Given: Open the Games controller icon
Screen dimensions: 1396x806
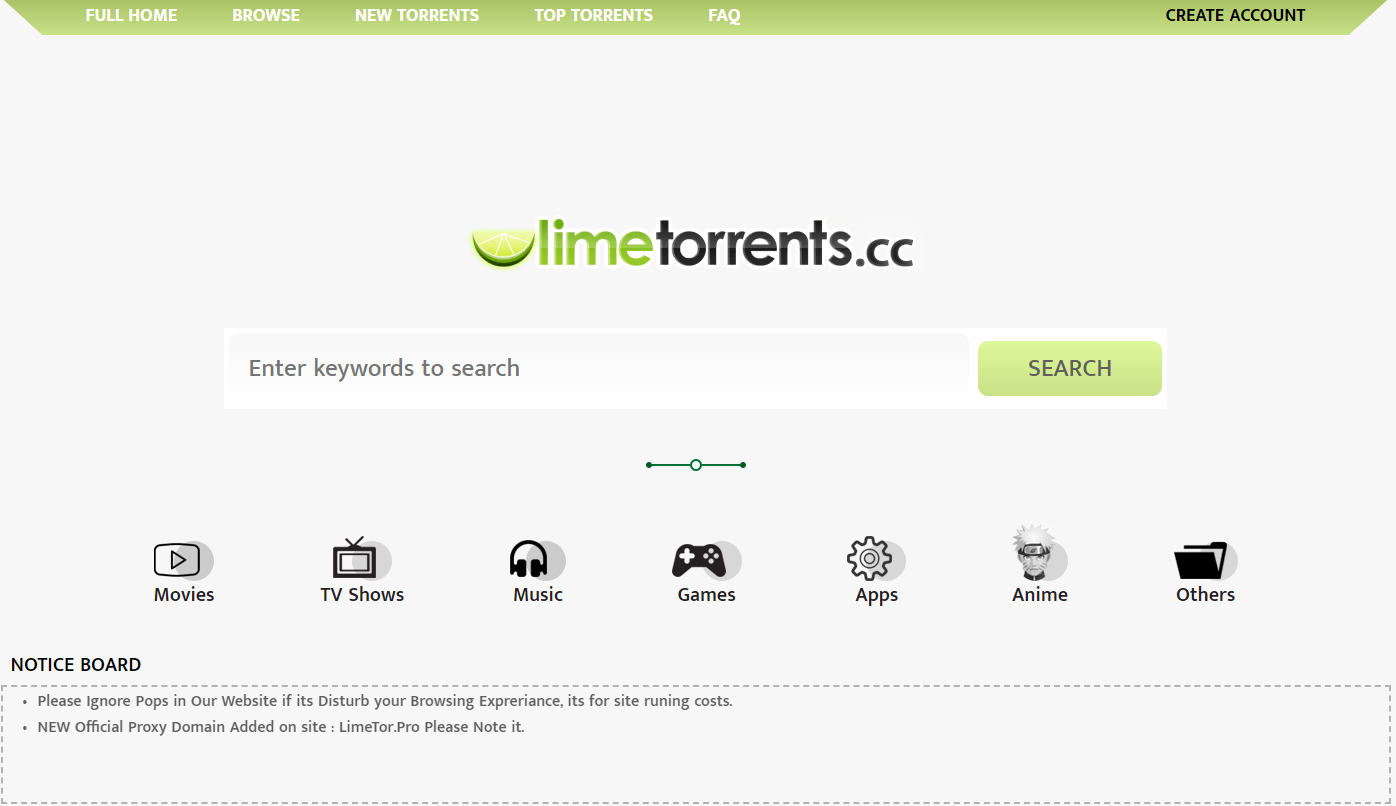Looking at the screenshot, I should [x=699, y=560].
